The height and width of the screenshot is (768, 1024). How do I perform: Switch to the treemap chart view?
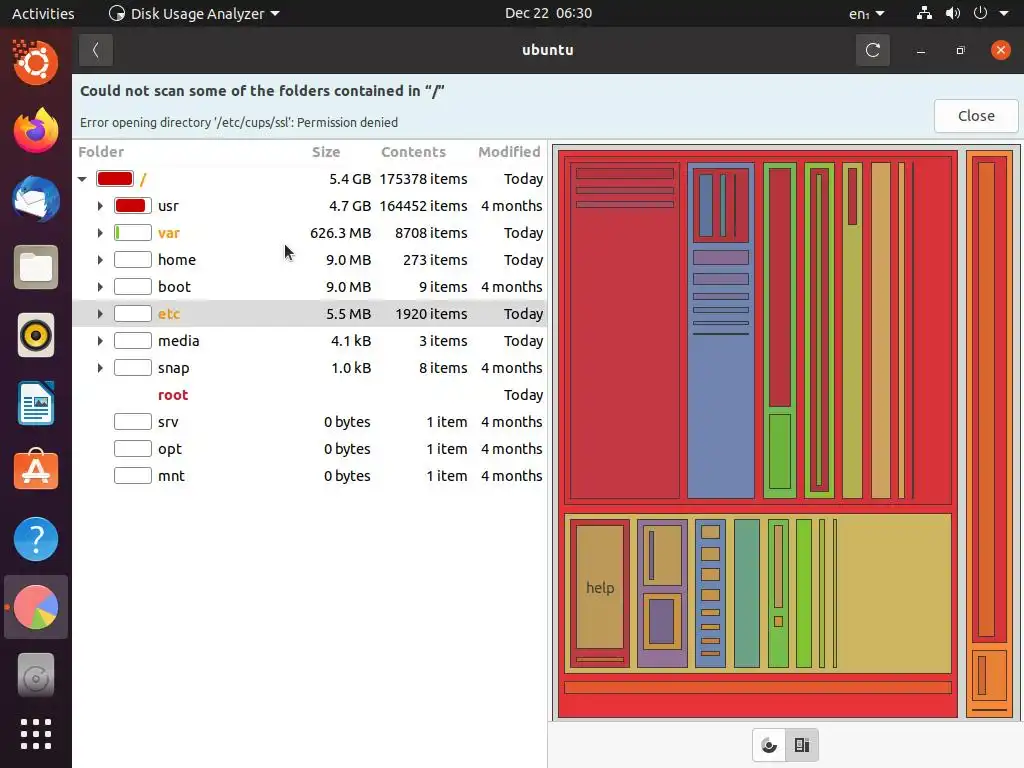pyautogui.click(x=802, y=745)
